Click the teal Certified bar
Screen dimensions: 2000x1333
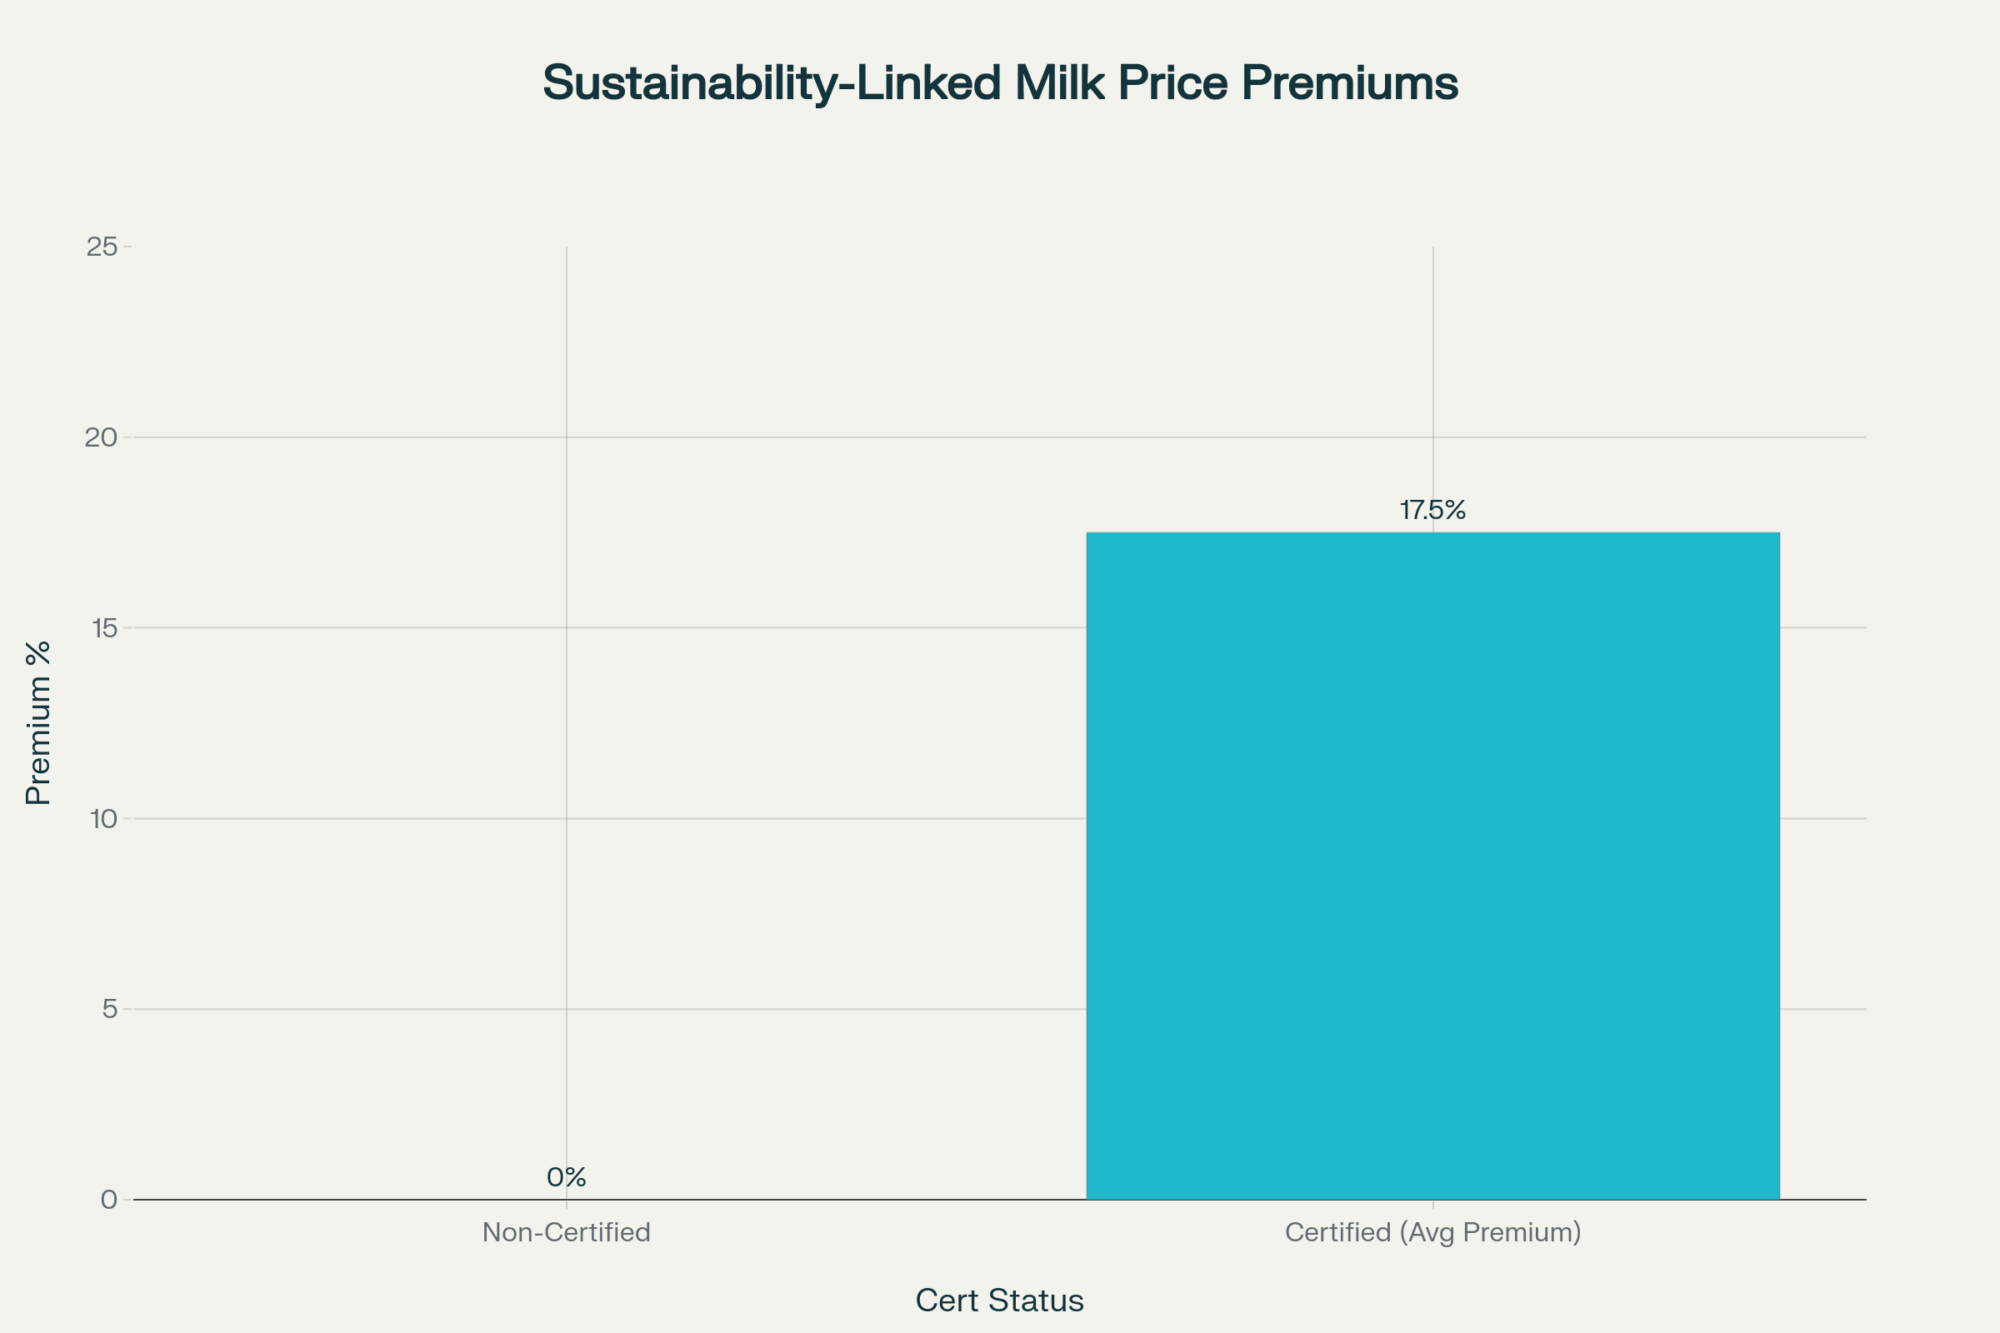click(1432, 865)
